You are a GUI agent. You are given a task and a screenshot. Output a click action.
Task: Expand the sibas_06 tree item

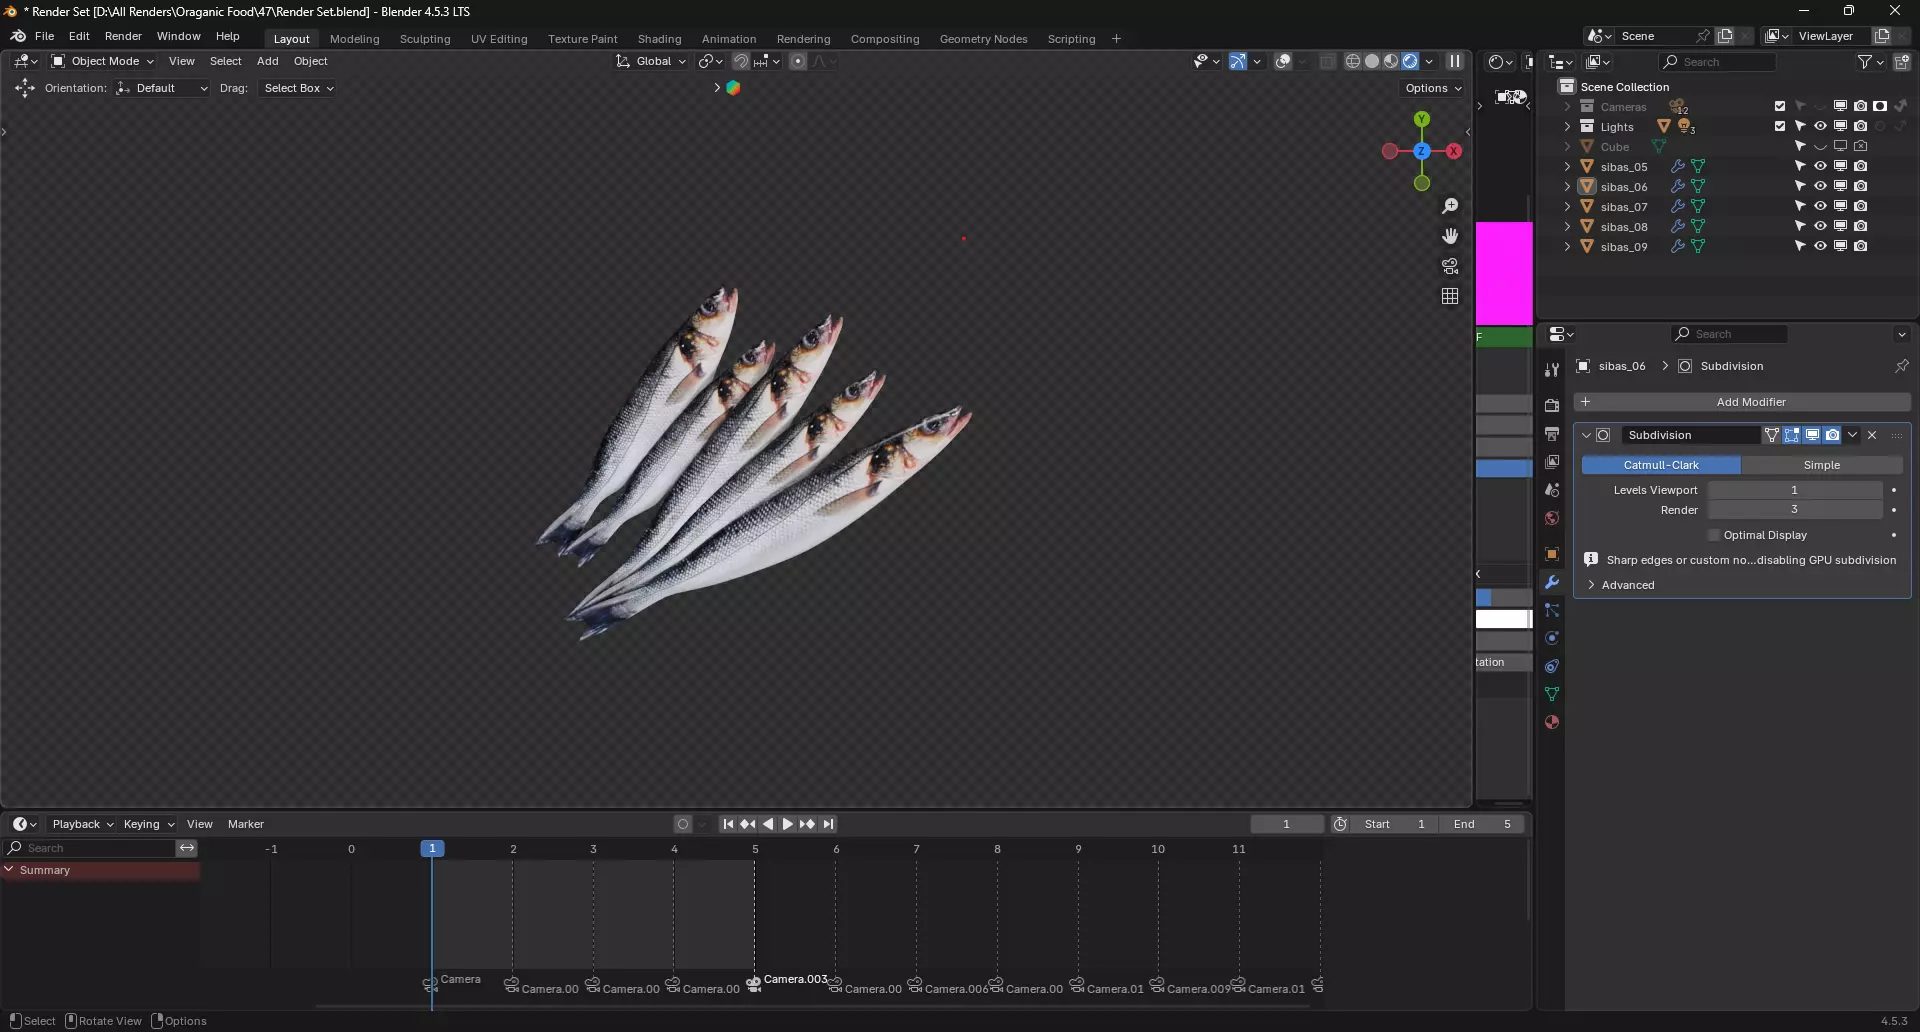pos(1567,186)
